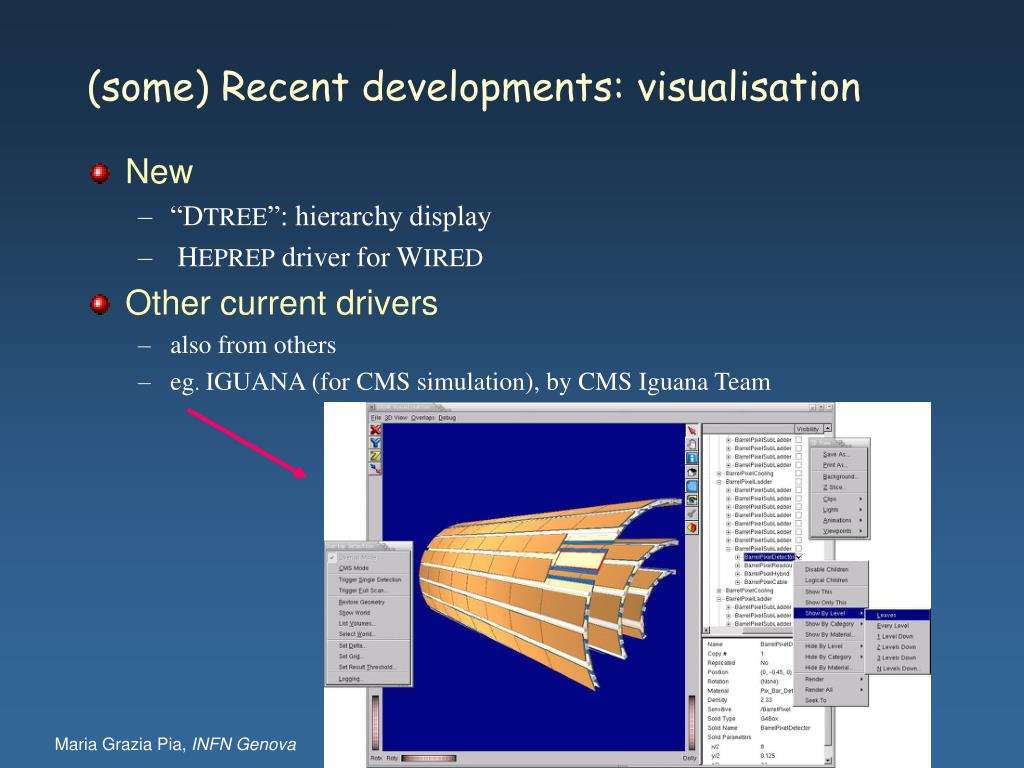This screenshot has height=768, width=1024.
Task: Choose Print As in viewer popup
Action: tap(839, 465)
